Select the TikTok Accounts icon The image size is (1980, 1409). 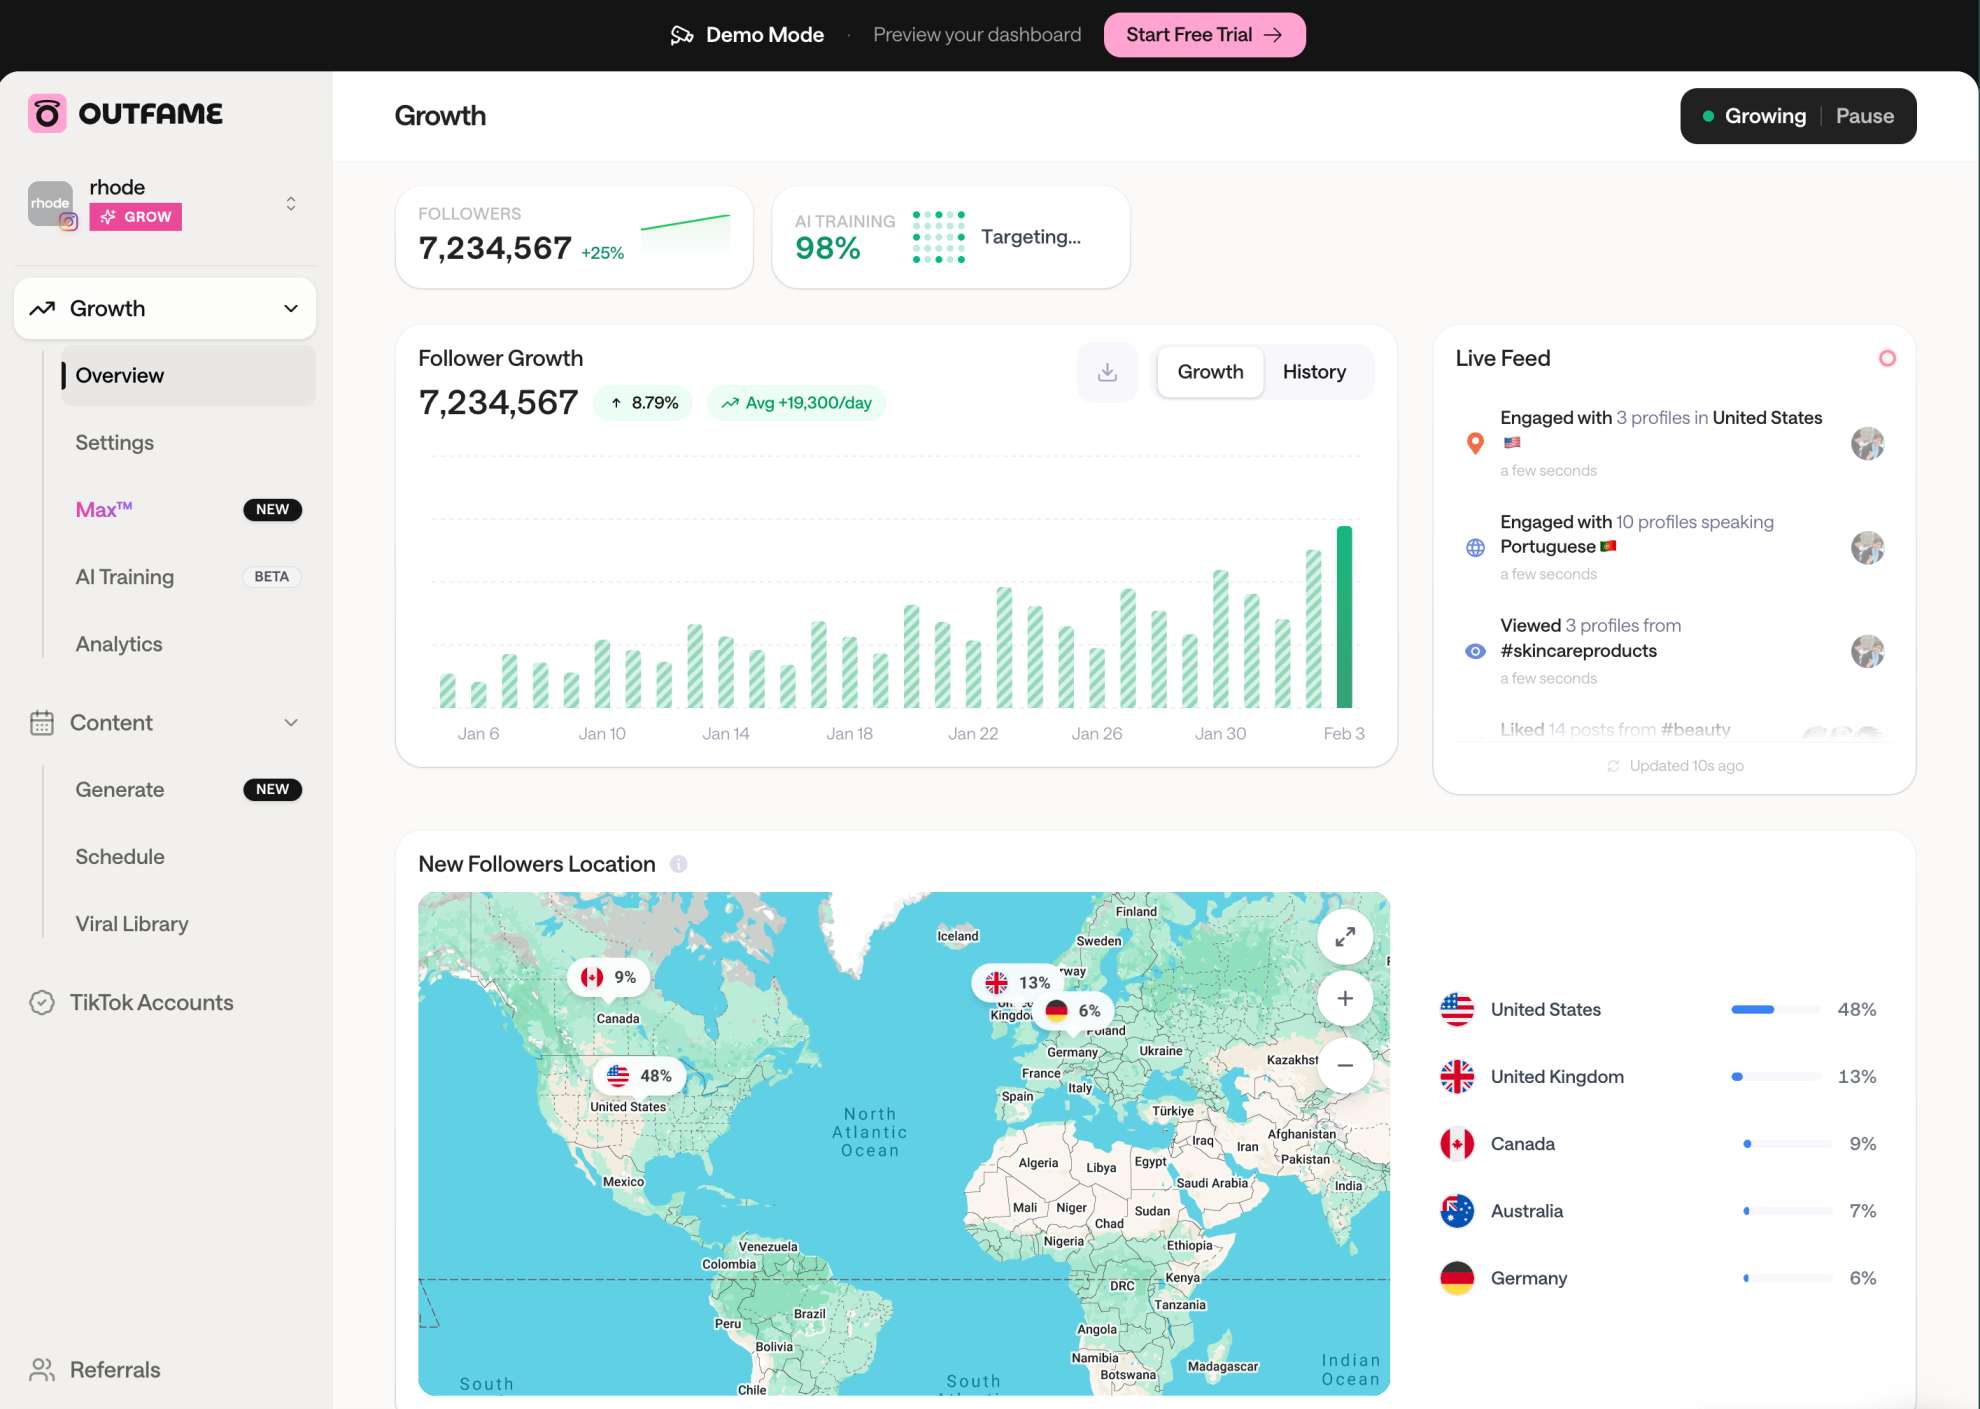(x=42, y=1002)
